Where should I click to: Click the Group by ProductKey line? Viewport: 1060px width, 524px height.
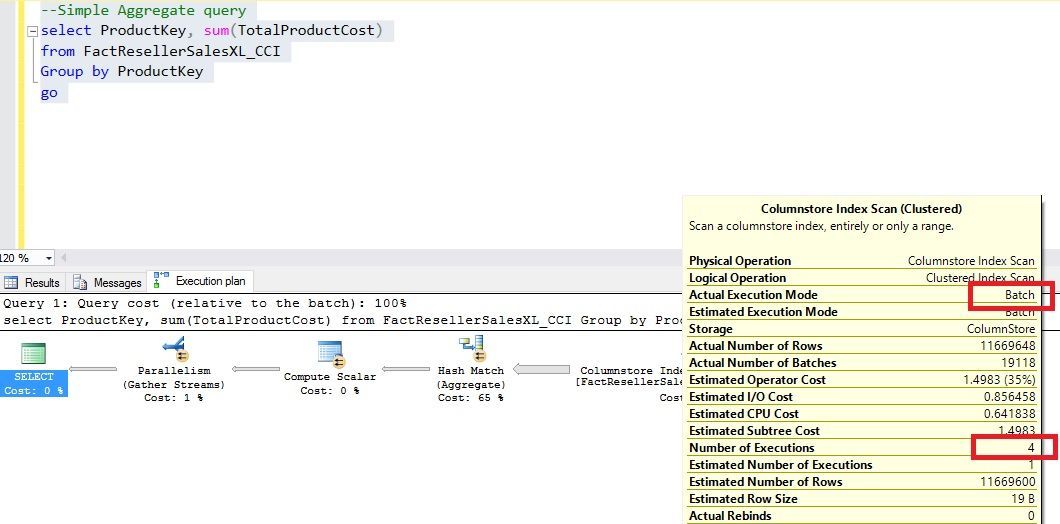point(122,71)
